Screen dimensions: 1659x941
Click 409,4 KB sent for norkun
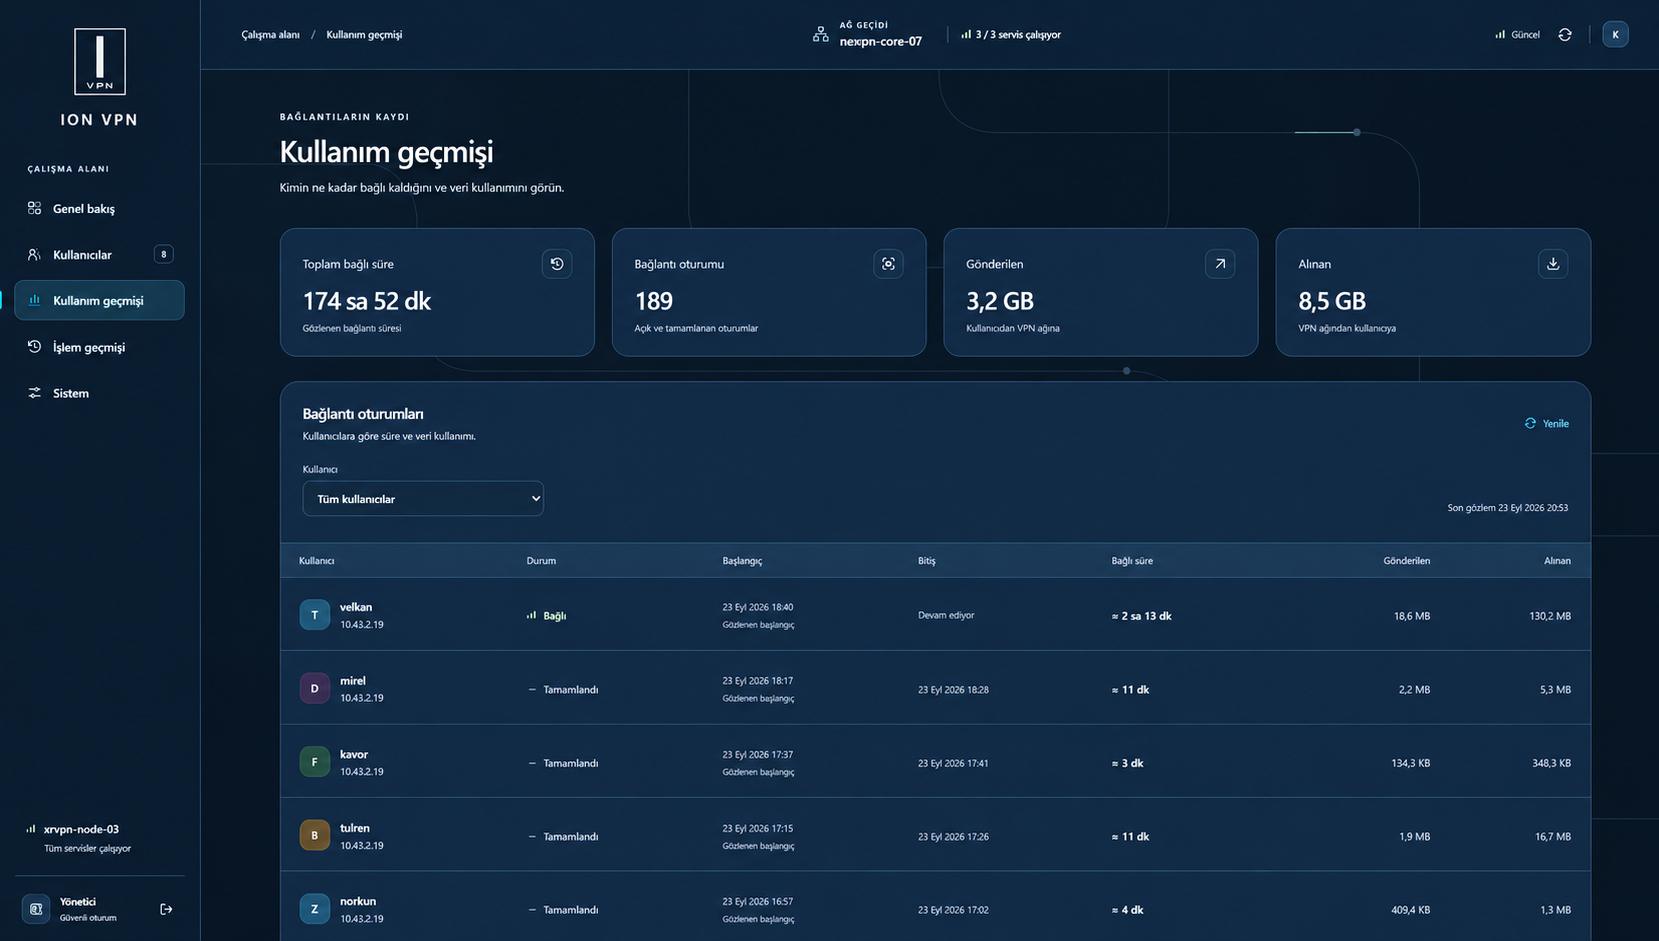point(1410,910)
